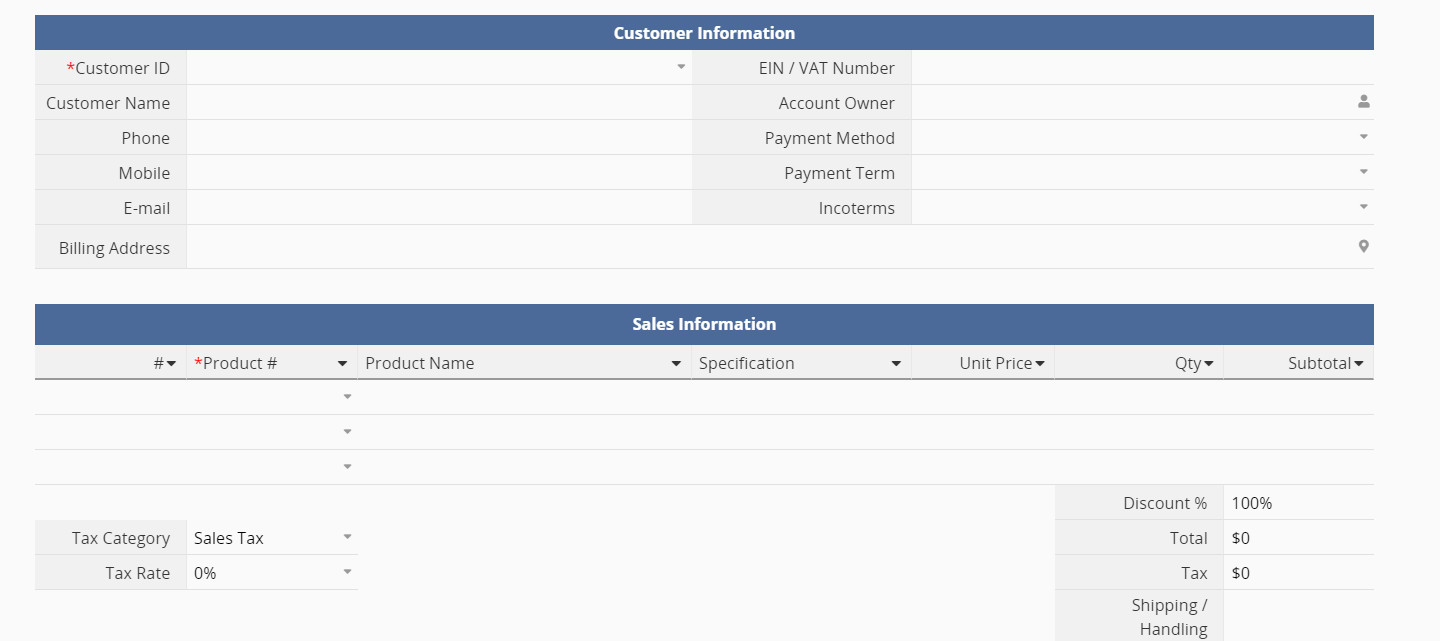This screenshot has width=1440, height=641.
Task: Open the Product Name column header arrow
Action: click(676, 363)
